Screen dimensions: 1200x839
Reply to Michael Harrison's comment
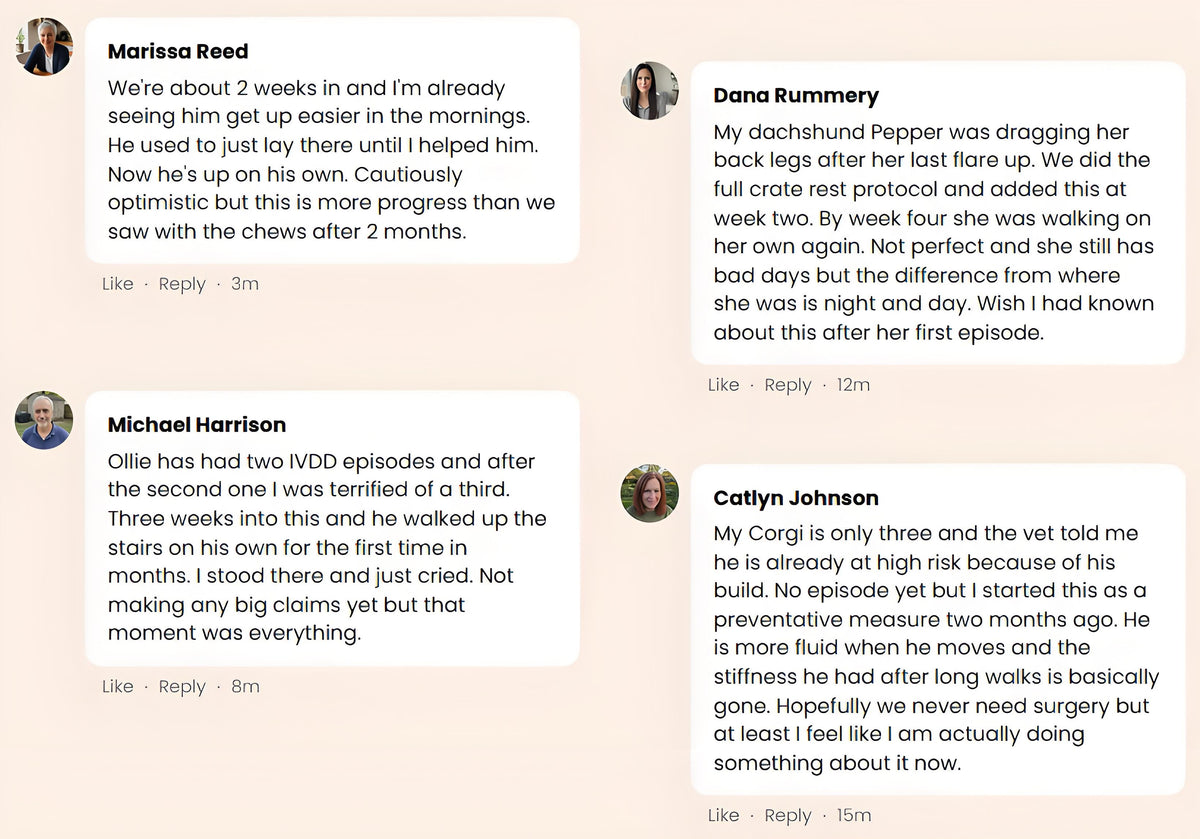coord(182,687)
